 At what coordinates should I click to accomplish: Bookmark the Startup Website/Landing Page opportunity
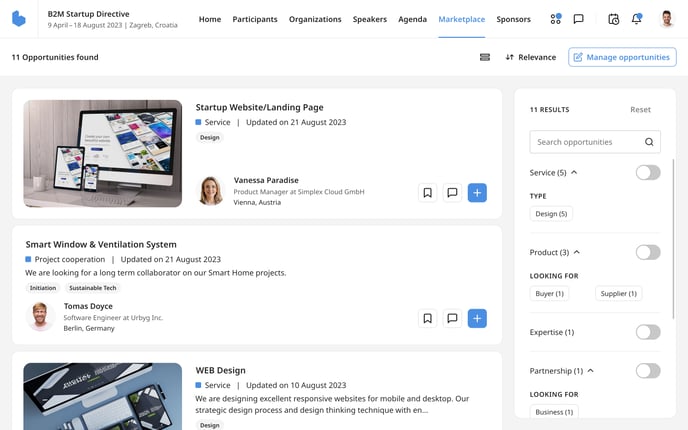click(427, 193)
